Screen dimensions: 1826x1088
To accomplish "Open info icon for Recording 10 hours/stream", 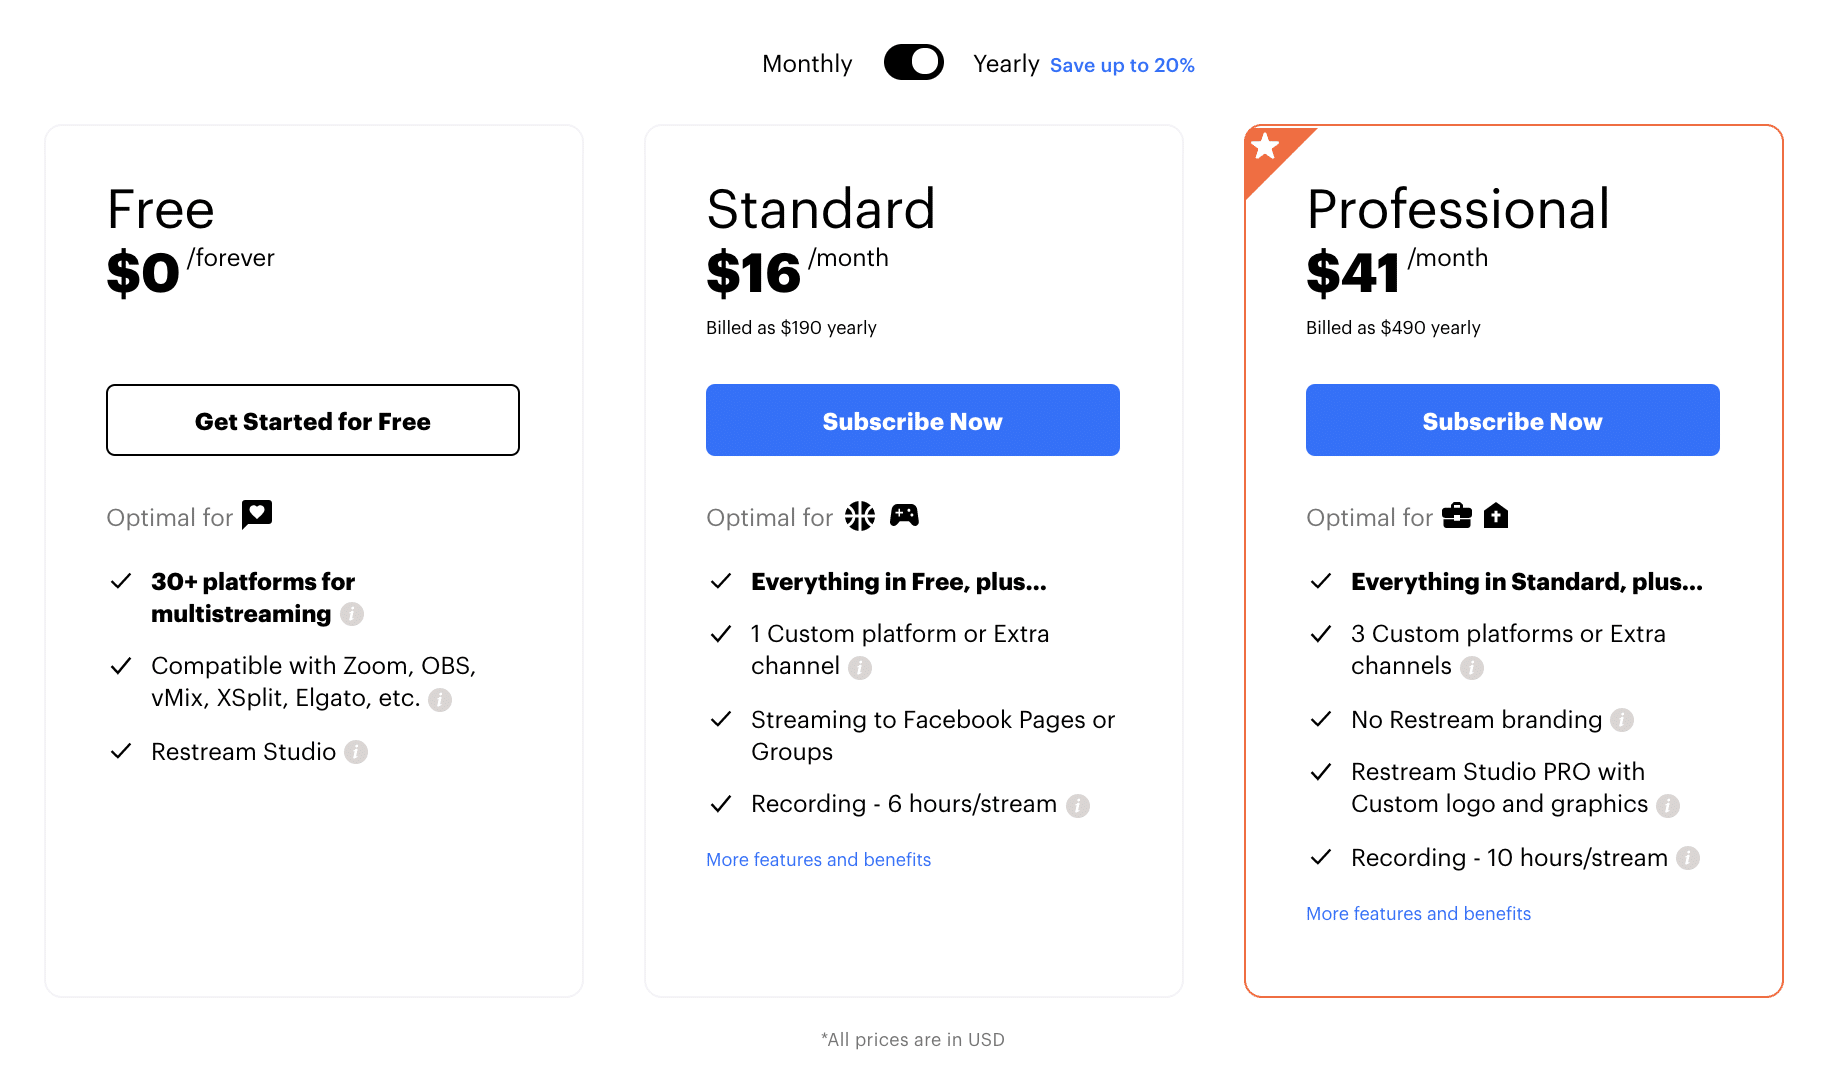I will click(1688, 858).
